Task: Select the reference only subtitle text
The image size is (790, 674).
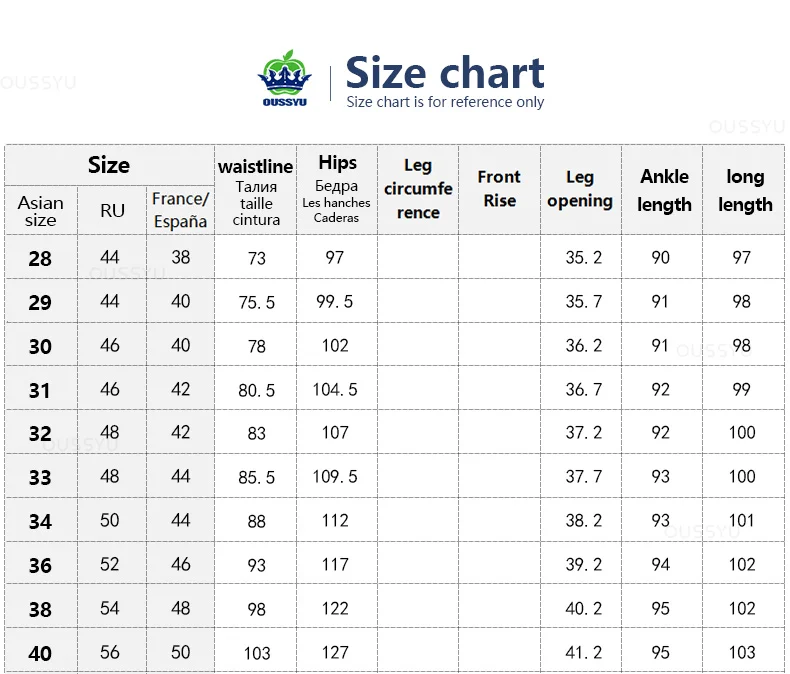Action: point(445,102)
